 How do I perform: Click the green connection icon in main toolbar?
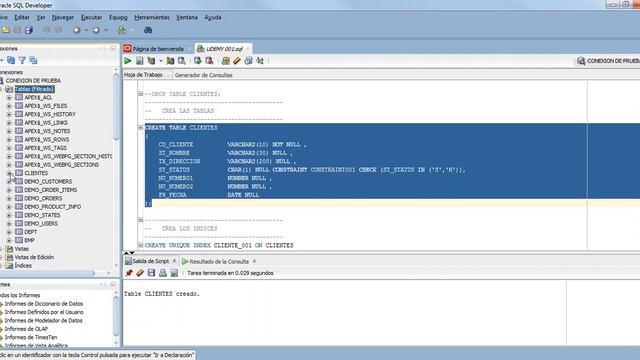(122, 30)
